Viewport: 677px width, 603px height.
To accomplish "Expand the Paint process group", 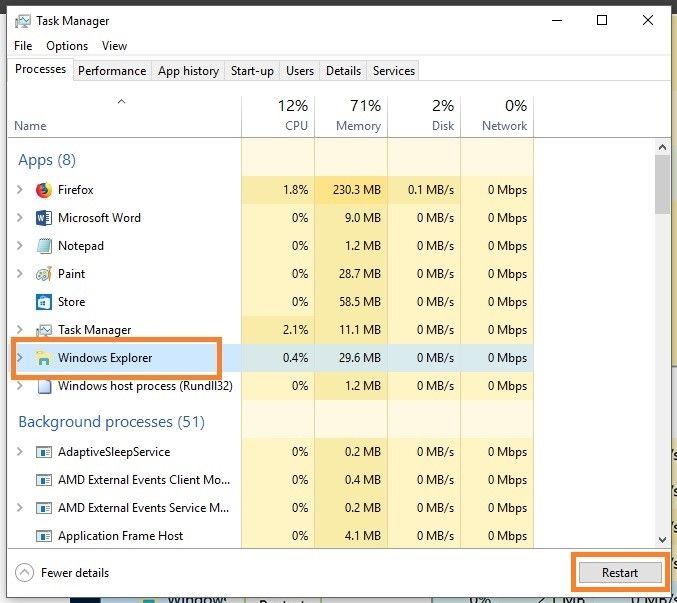I will tap(19, 274).
